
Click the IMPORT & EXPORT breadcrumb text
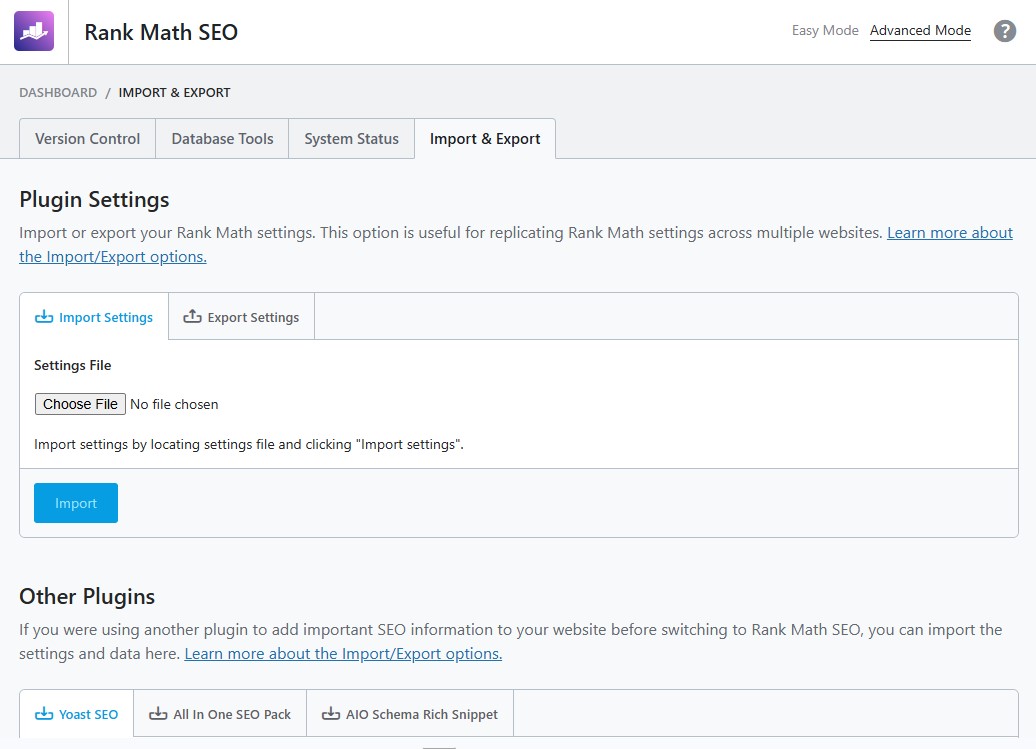174,92
